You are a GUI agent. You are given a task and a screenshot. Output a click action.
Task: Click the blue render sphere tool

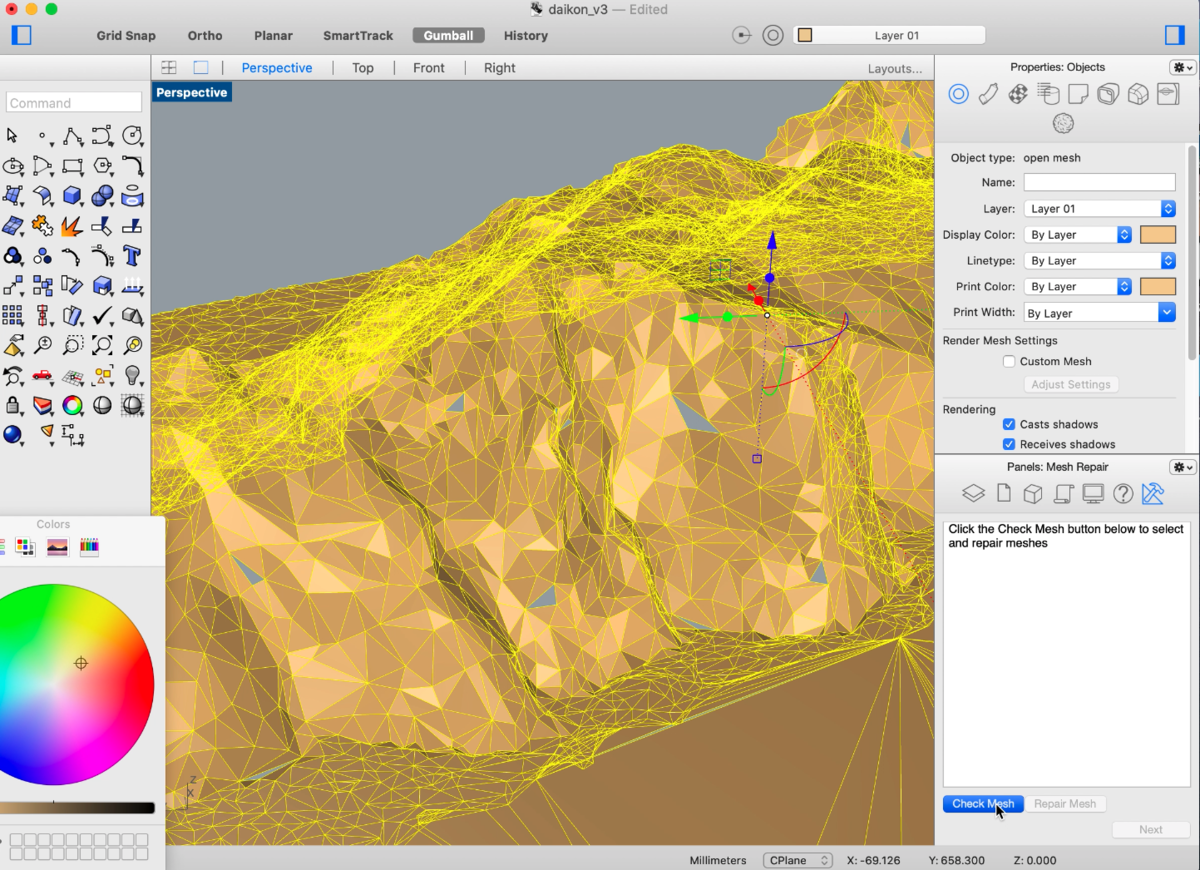[x=12, y=435]
